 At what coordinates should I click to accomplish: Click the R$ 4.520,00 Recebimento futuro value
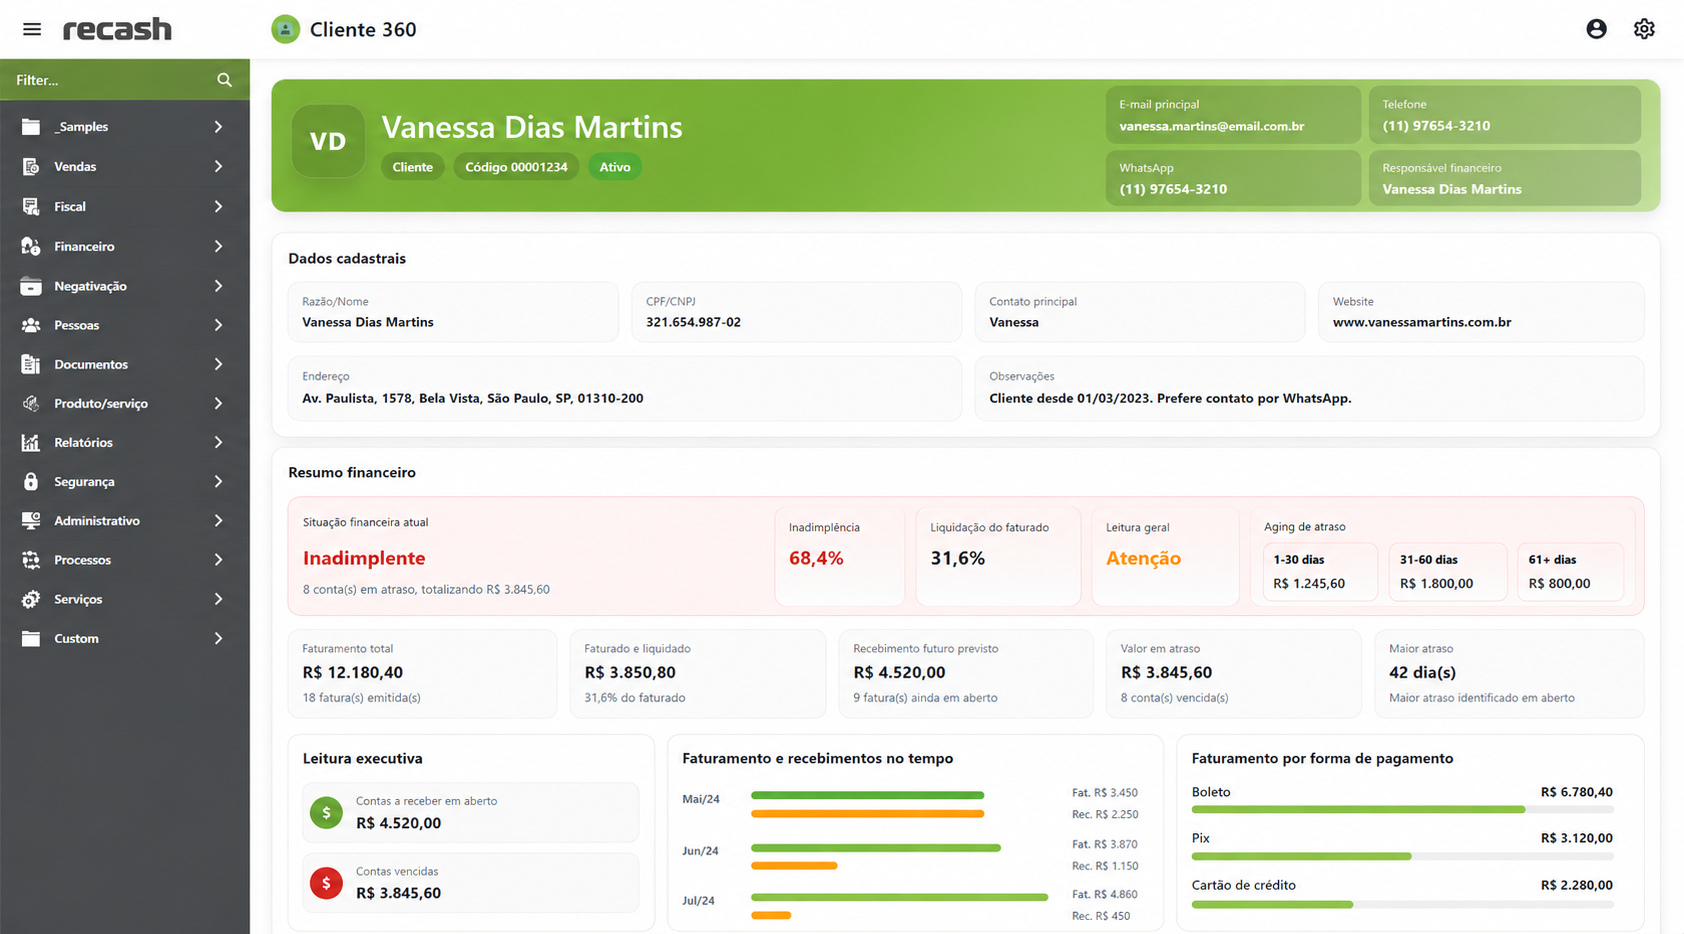tap(899, 672)
